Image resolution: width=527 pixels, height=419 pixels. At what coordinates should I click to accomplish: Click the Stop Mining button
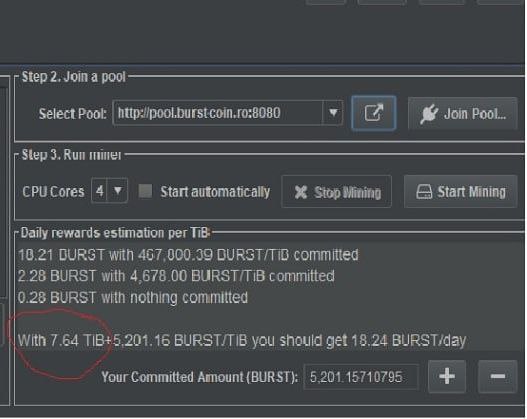[336, 192]
